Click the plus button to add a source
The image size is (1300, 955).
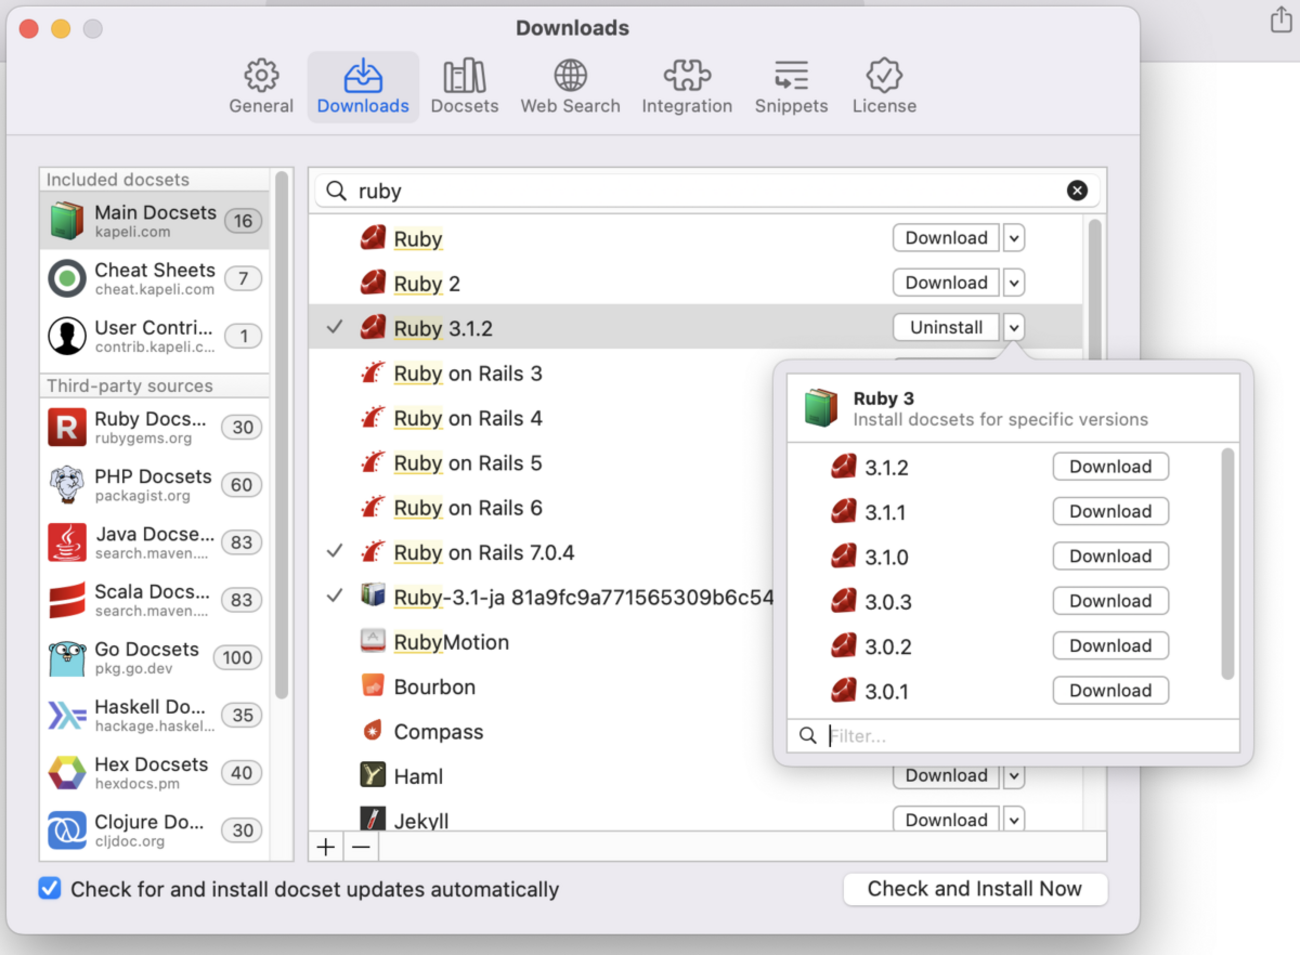(x=326, y=847)
